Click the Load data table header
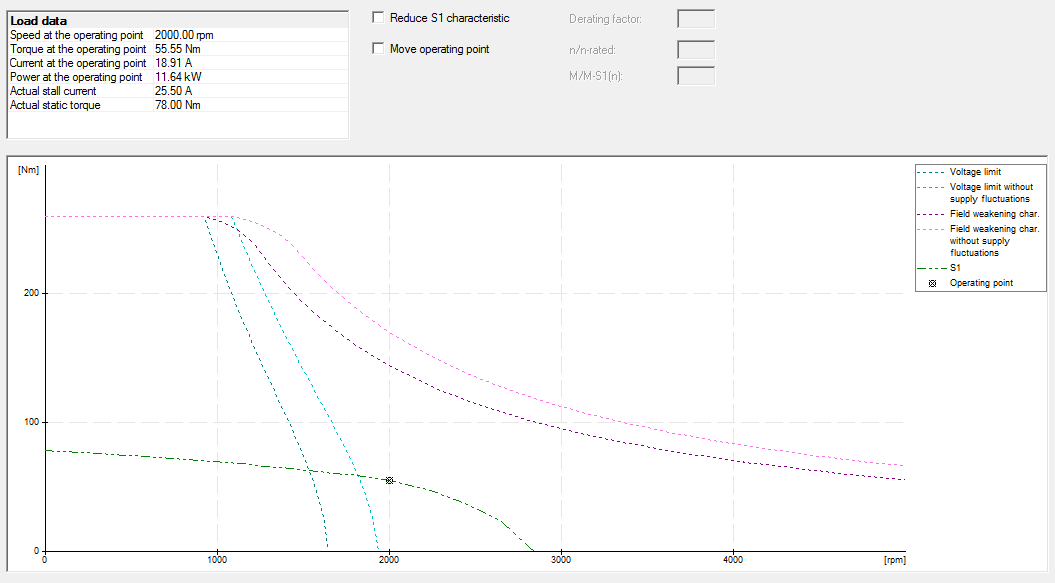The height and width of the screenshot is (583, 1055). click(x=39, y=20)
